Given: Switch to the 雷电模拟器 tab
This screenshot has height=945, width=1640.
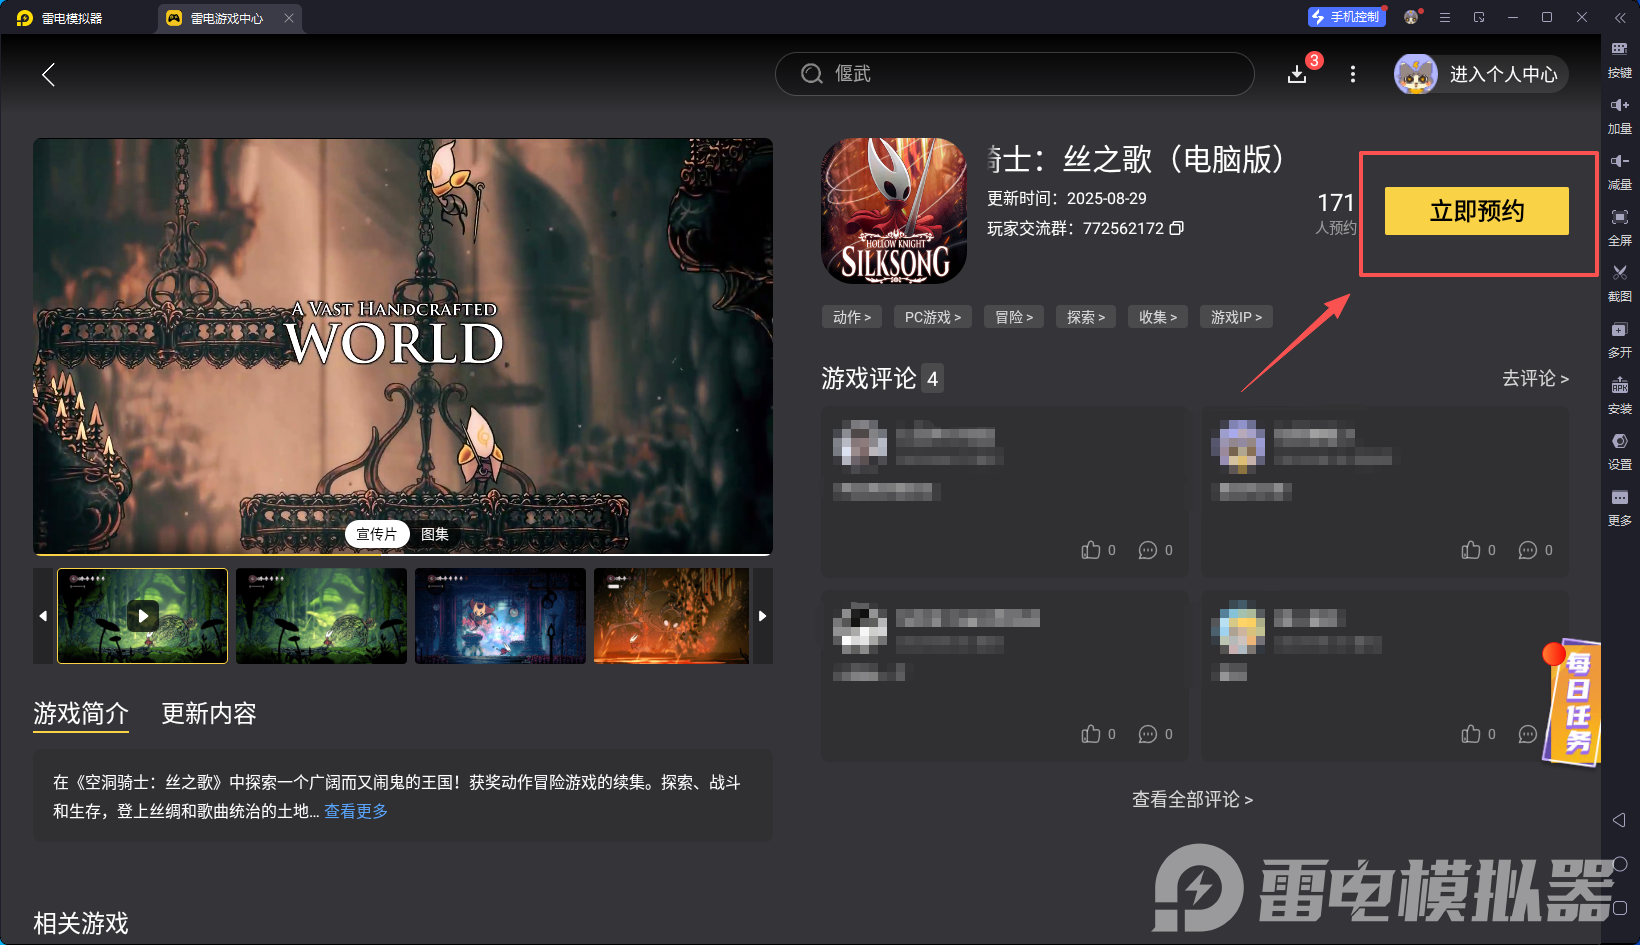Looking at the screenshot, I should tap(72, 18).
